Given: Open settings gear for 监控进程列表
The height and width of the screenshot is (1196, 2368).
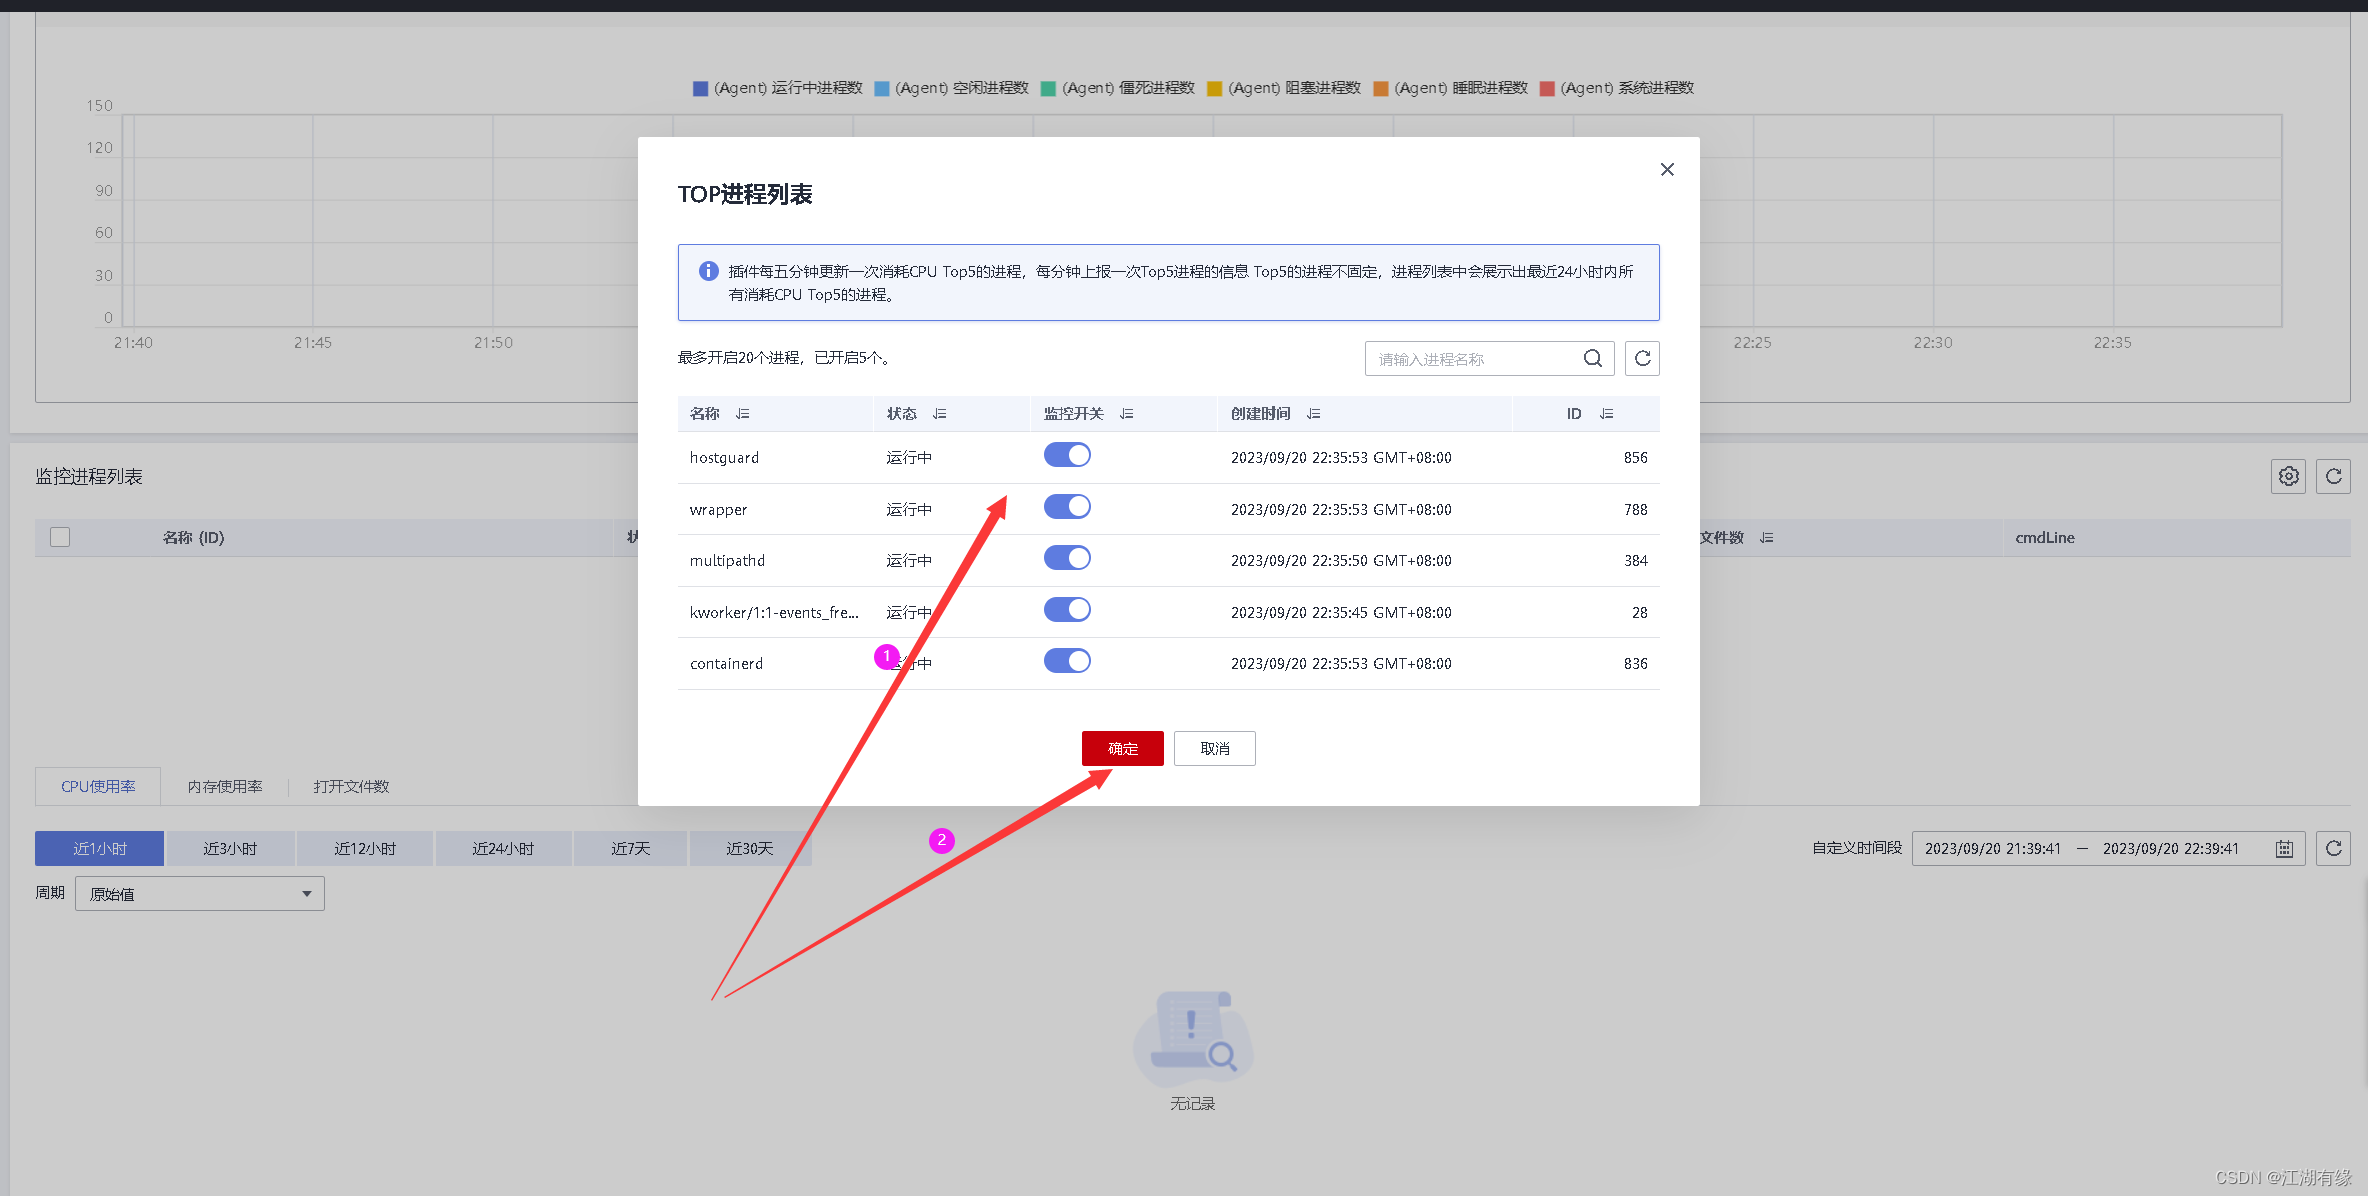Looking at the screenshot, I should (2288, 477).
